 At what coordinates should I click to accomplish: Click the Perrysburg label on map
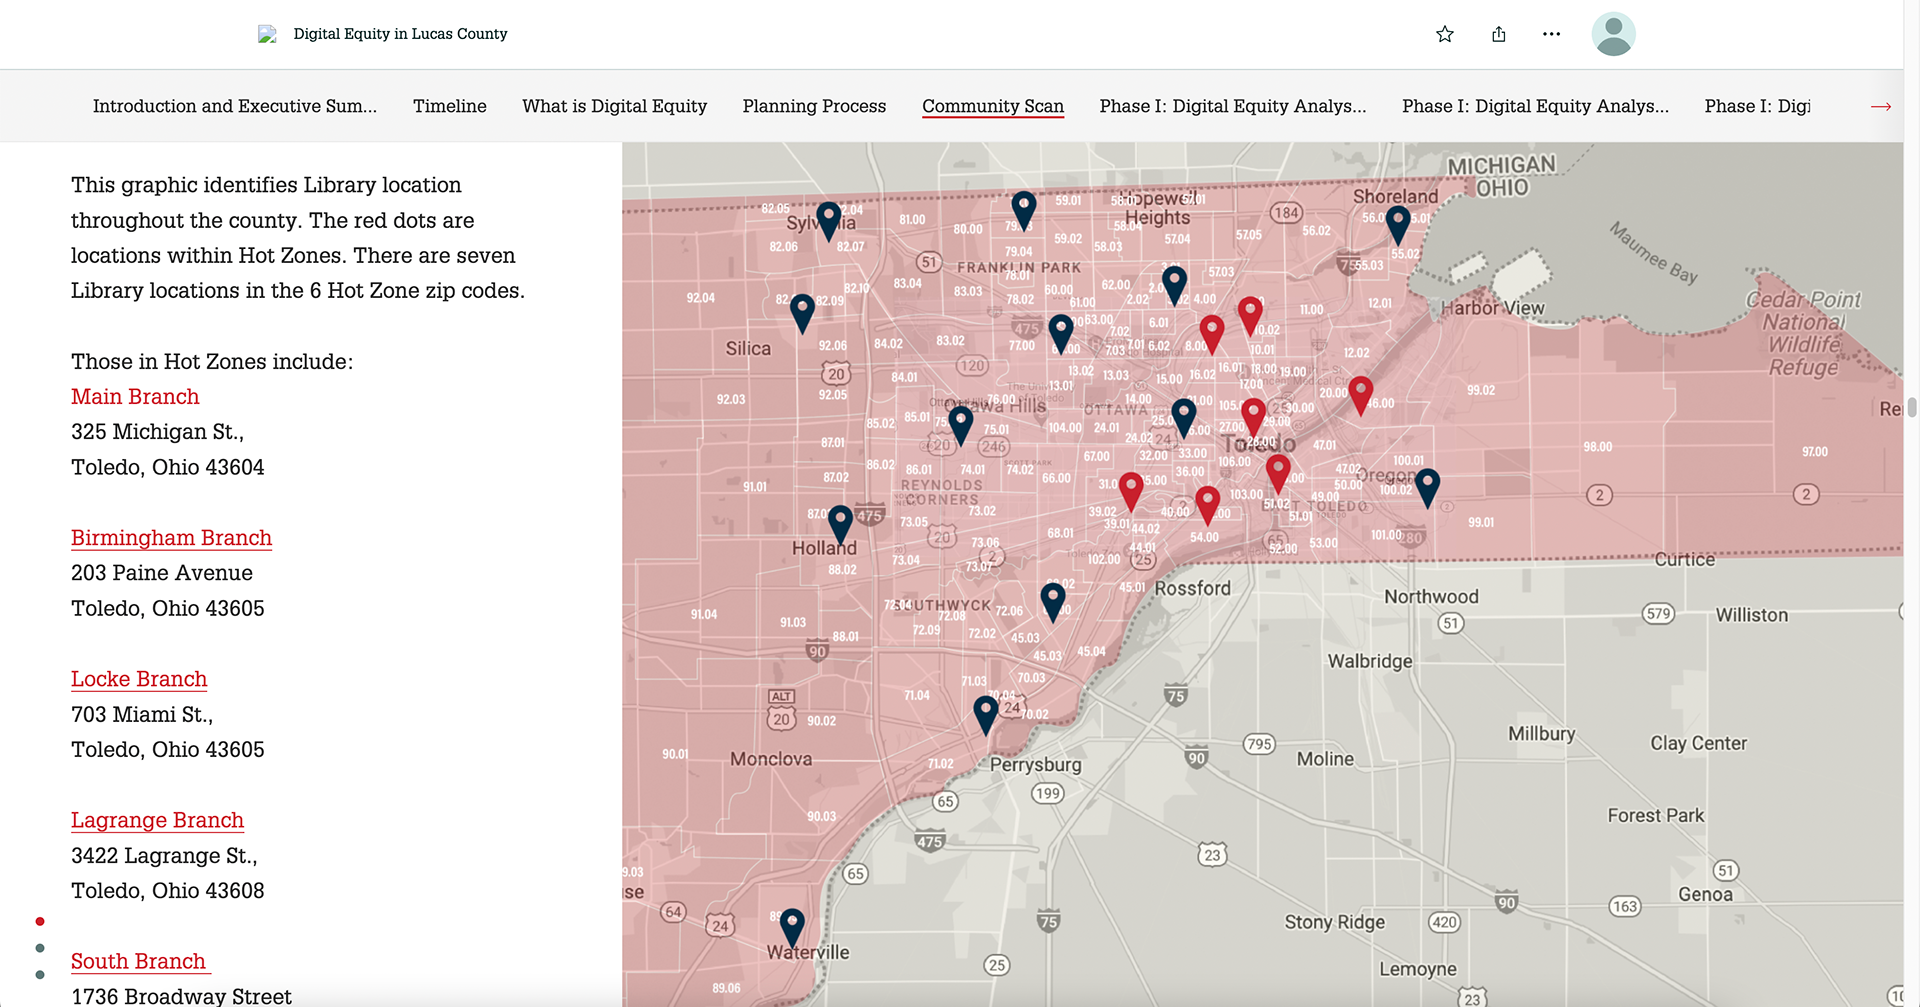click(x=1035, y=765)
